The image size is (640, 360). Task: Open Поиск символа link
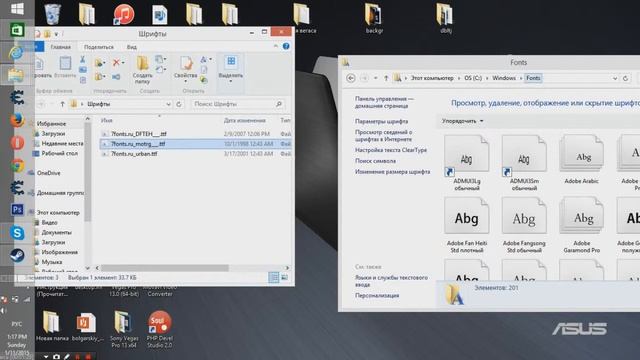tap(375, 161)
